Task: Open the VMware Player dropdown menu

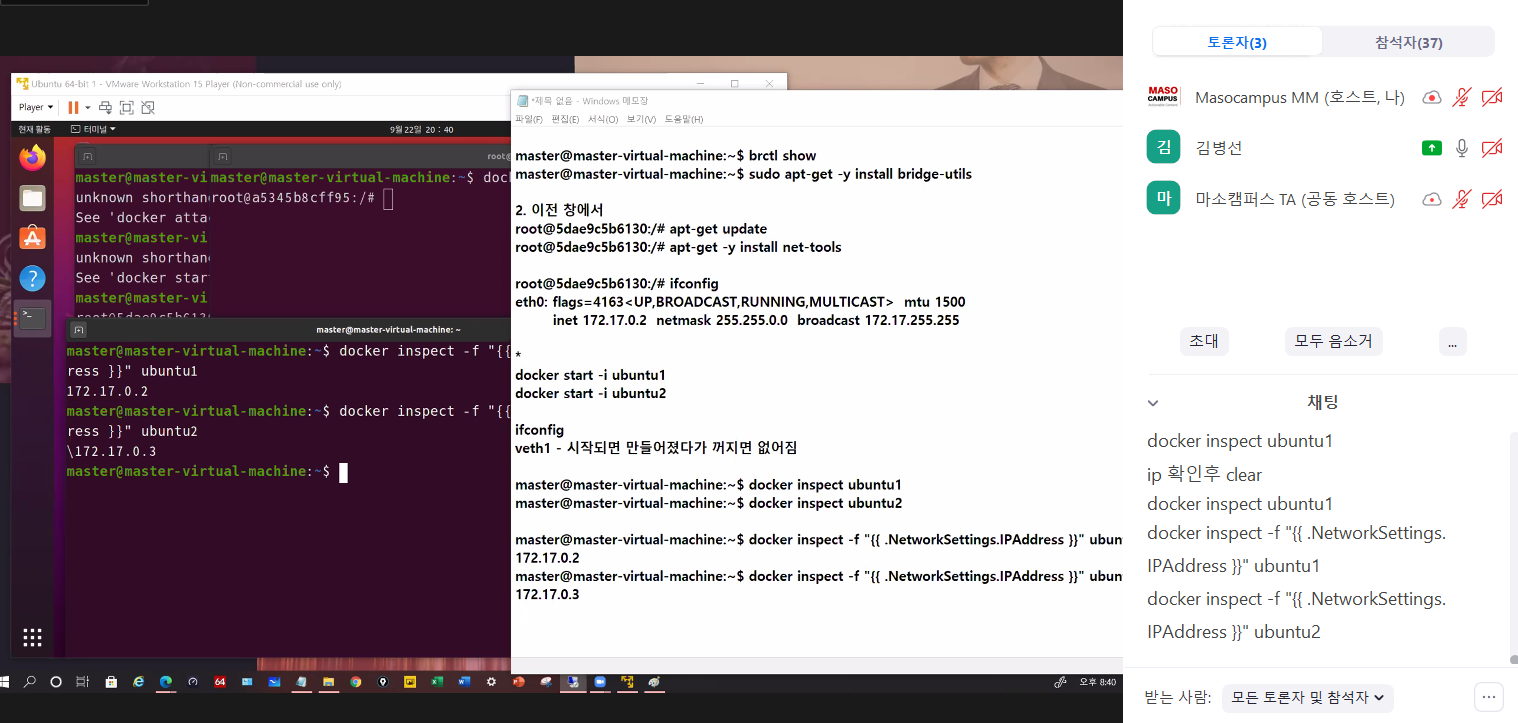Action: (x=35, y=107)
